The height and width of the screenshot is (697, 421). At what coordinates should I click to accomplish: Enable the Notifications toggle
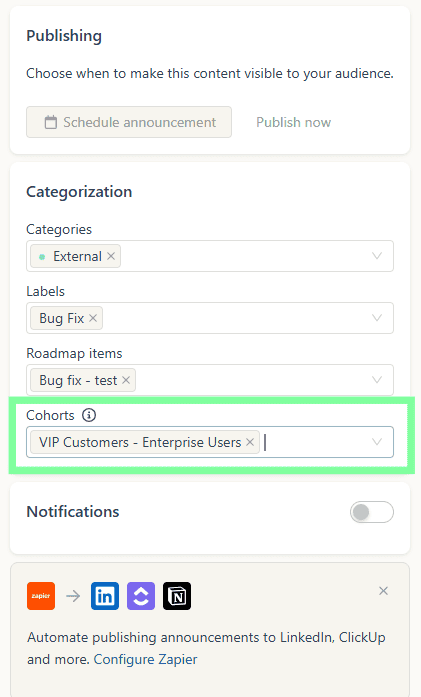point(372,512)
